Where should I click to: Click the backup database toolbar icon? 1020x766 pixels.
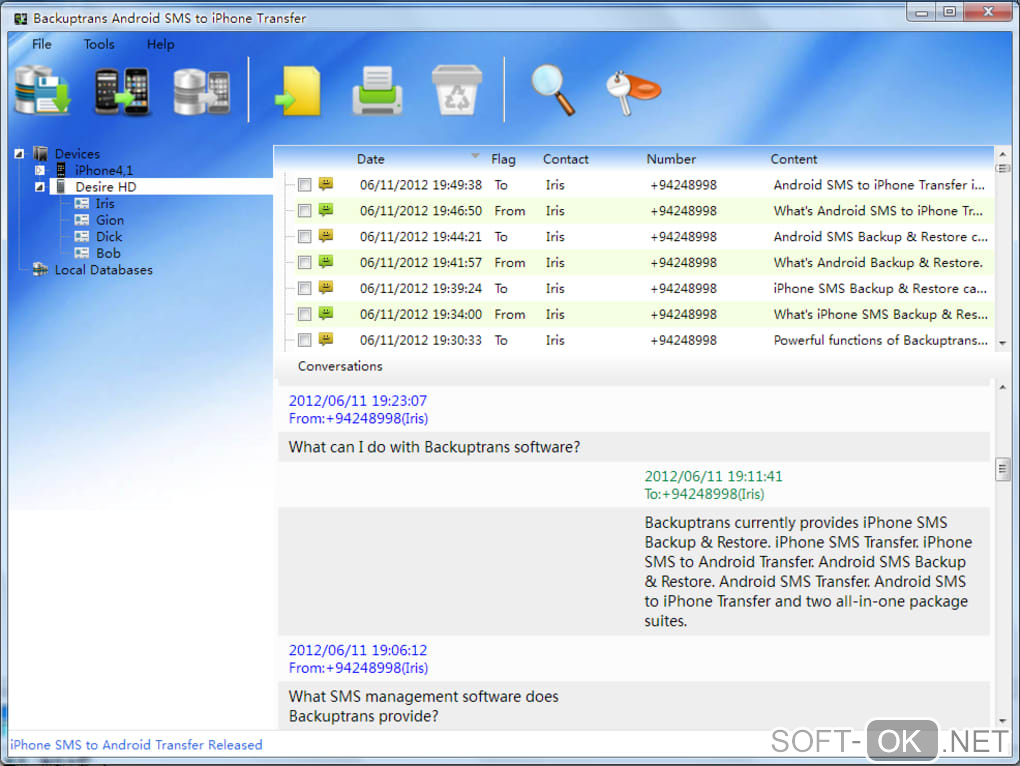[42, 91]
